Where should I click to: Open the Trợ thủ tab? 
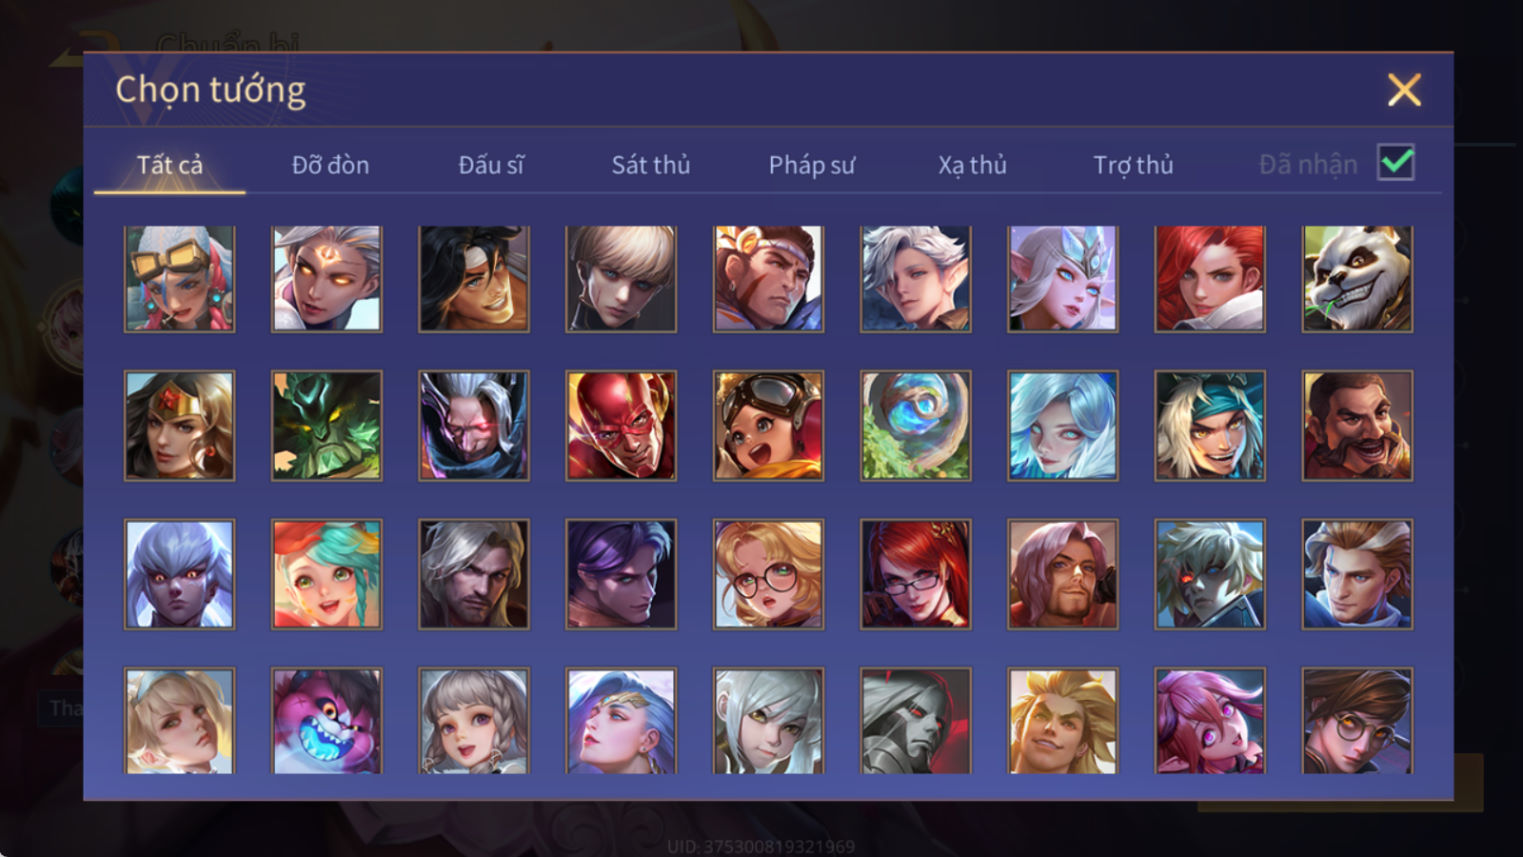click(x=1133, y=165)
